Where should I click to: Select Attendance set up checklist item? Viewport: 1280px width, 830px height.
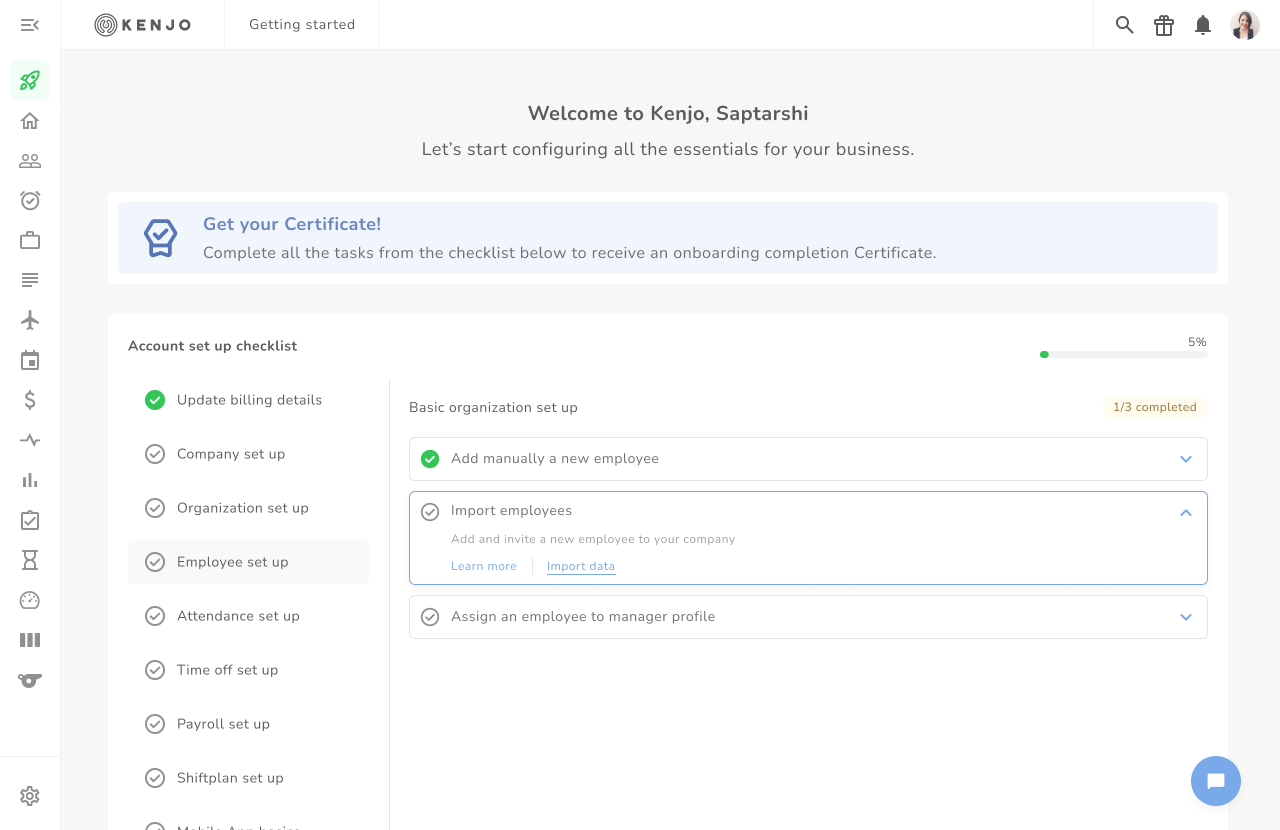(238, 616)
